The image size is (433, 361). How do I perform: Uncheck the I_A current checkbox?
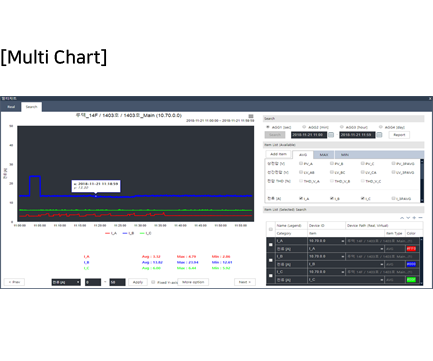(x=301, y=198)
